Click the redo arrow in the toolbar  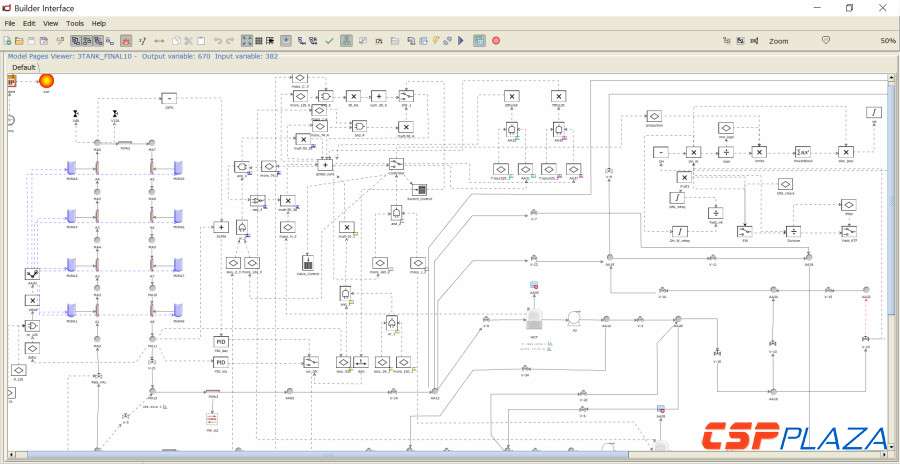(x=231, y=41)
